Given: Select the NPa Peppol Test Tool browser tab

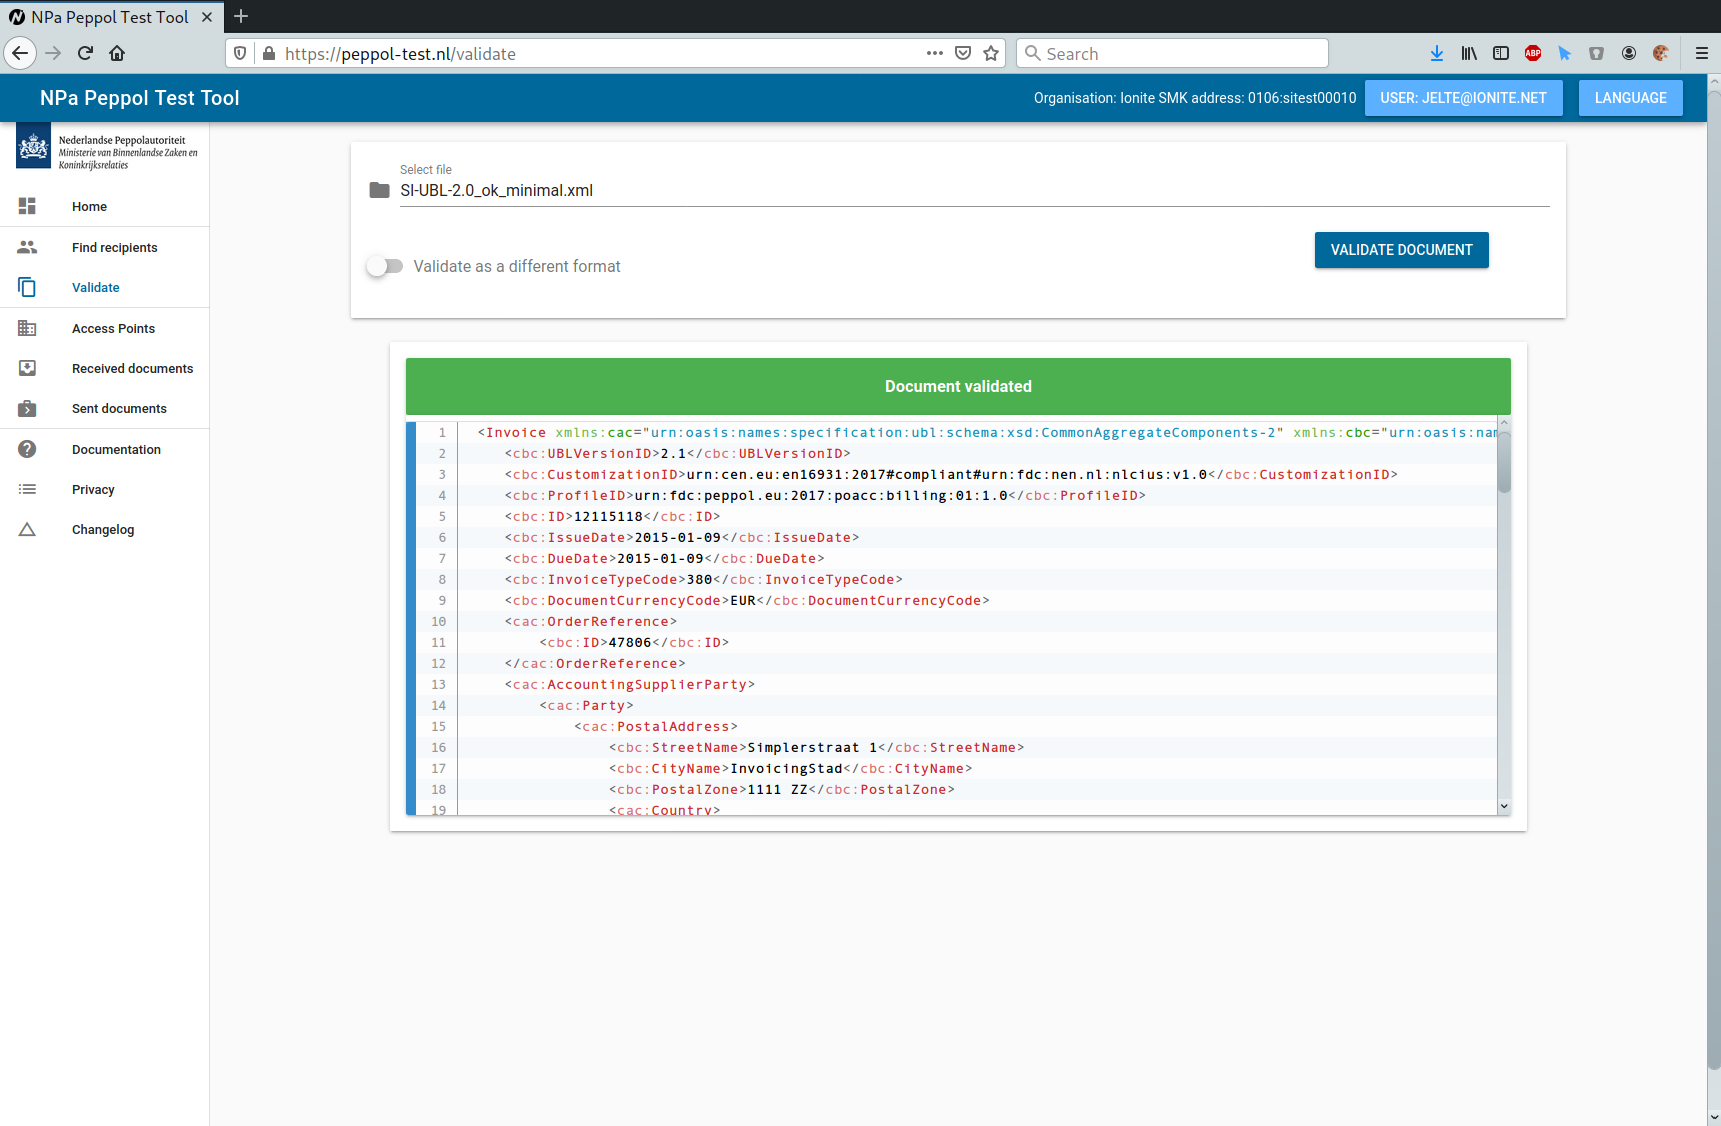Looking at the screenshot, I should click(110, 17).
